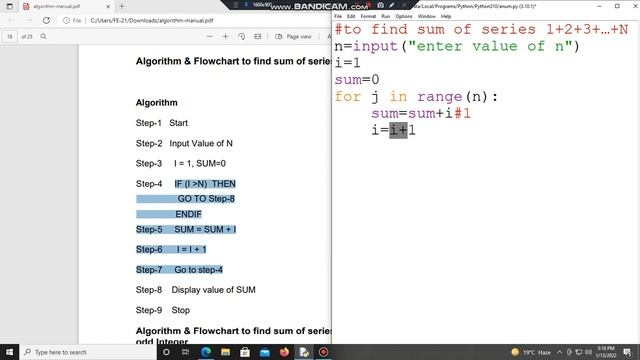Zoom in the PDF view
The width and height of the screenshot is (640, 360).
[225, 36]
